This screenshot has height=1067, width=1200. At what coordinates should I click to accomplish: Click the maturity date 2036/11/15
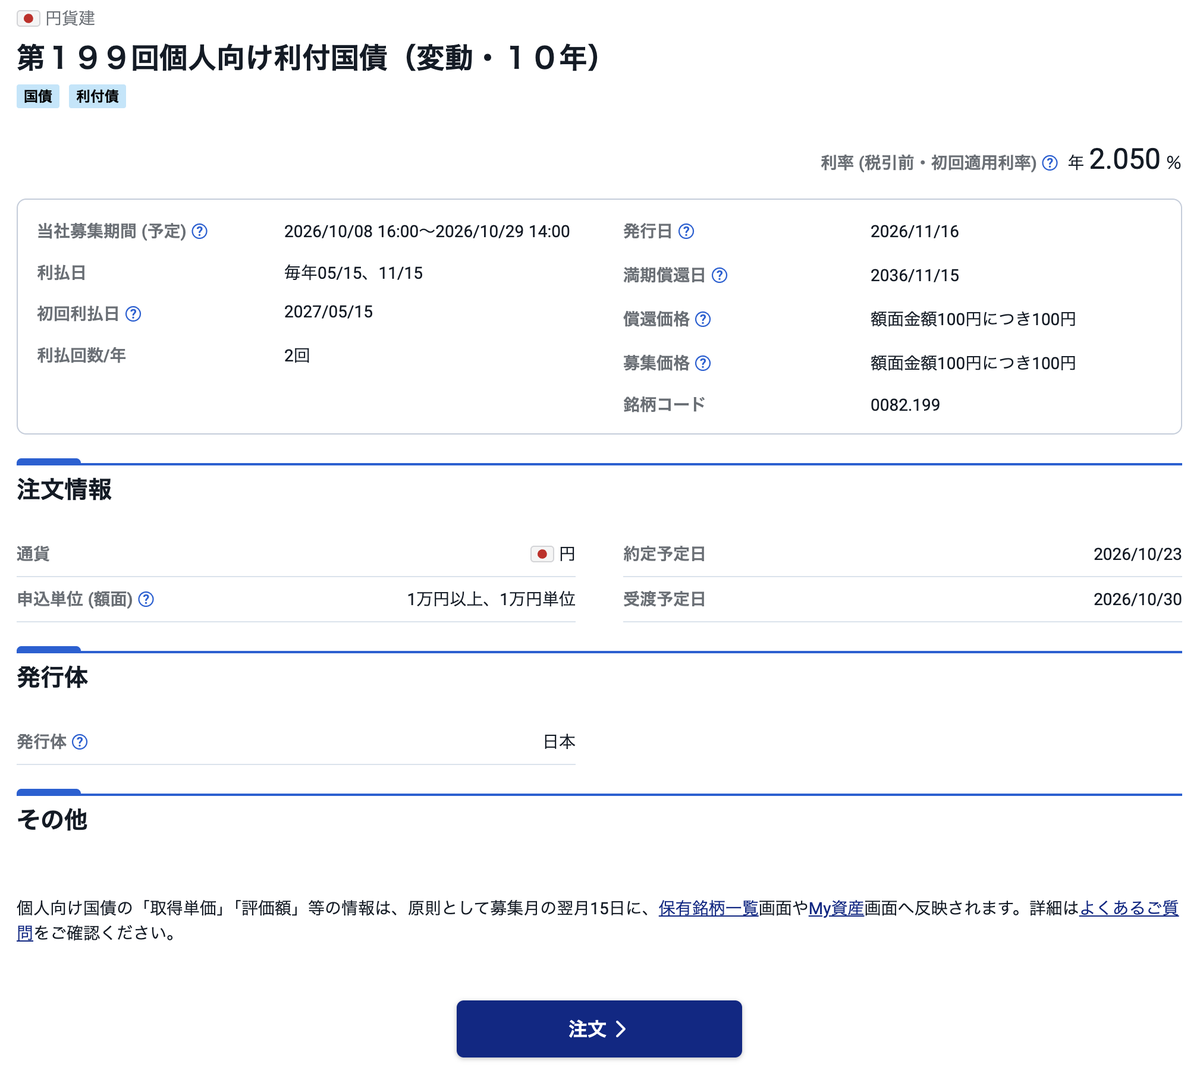coord(914,275)
